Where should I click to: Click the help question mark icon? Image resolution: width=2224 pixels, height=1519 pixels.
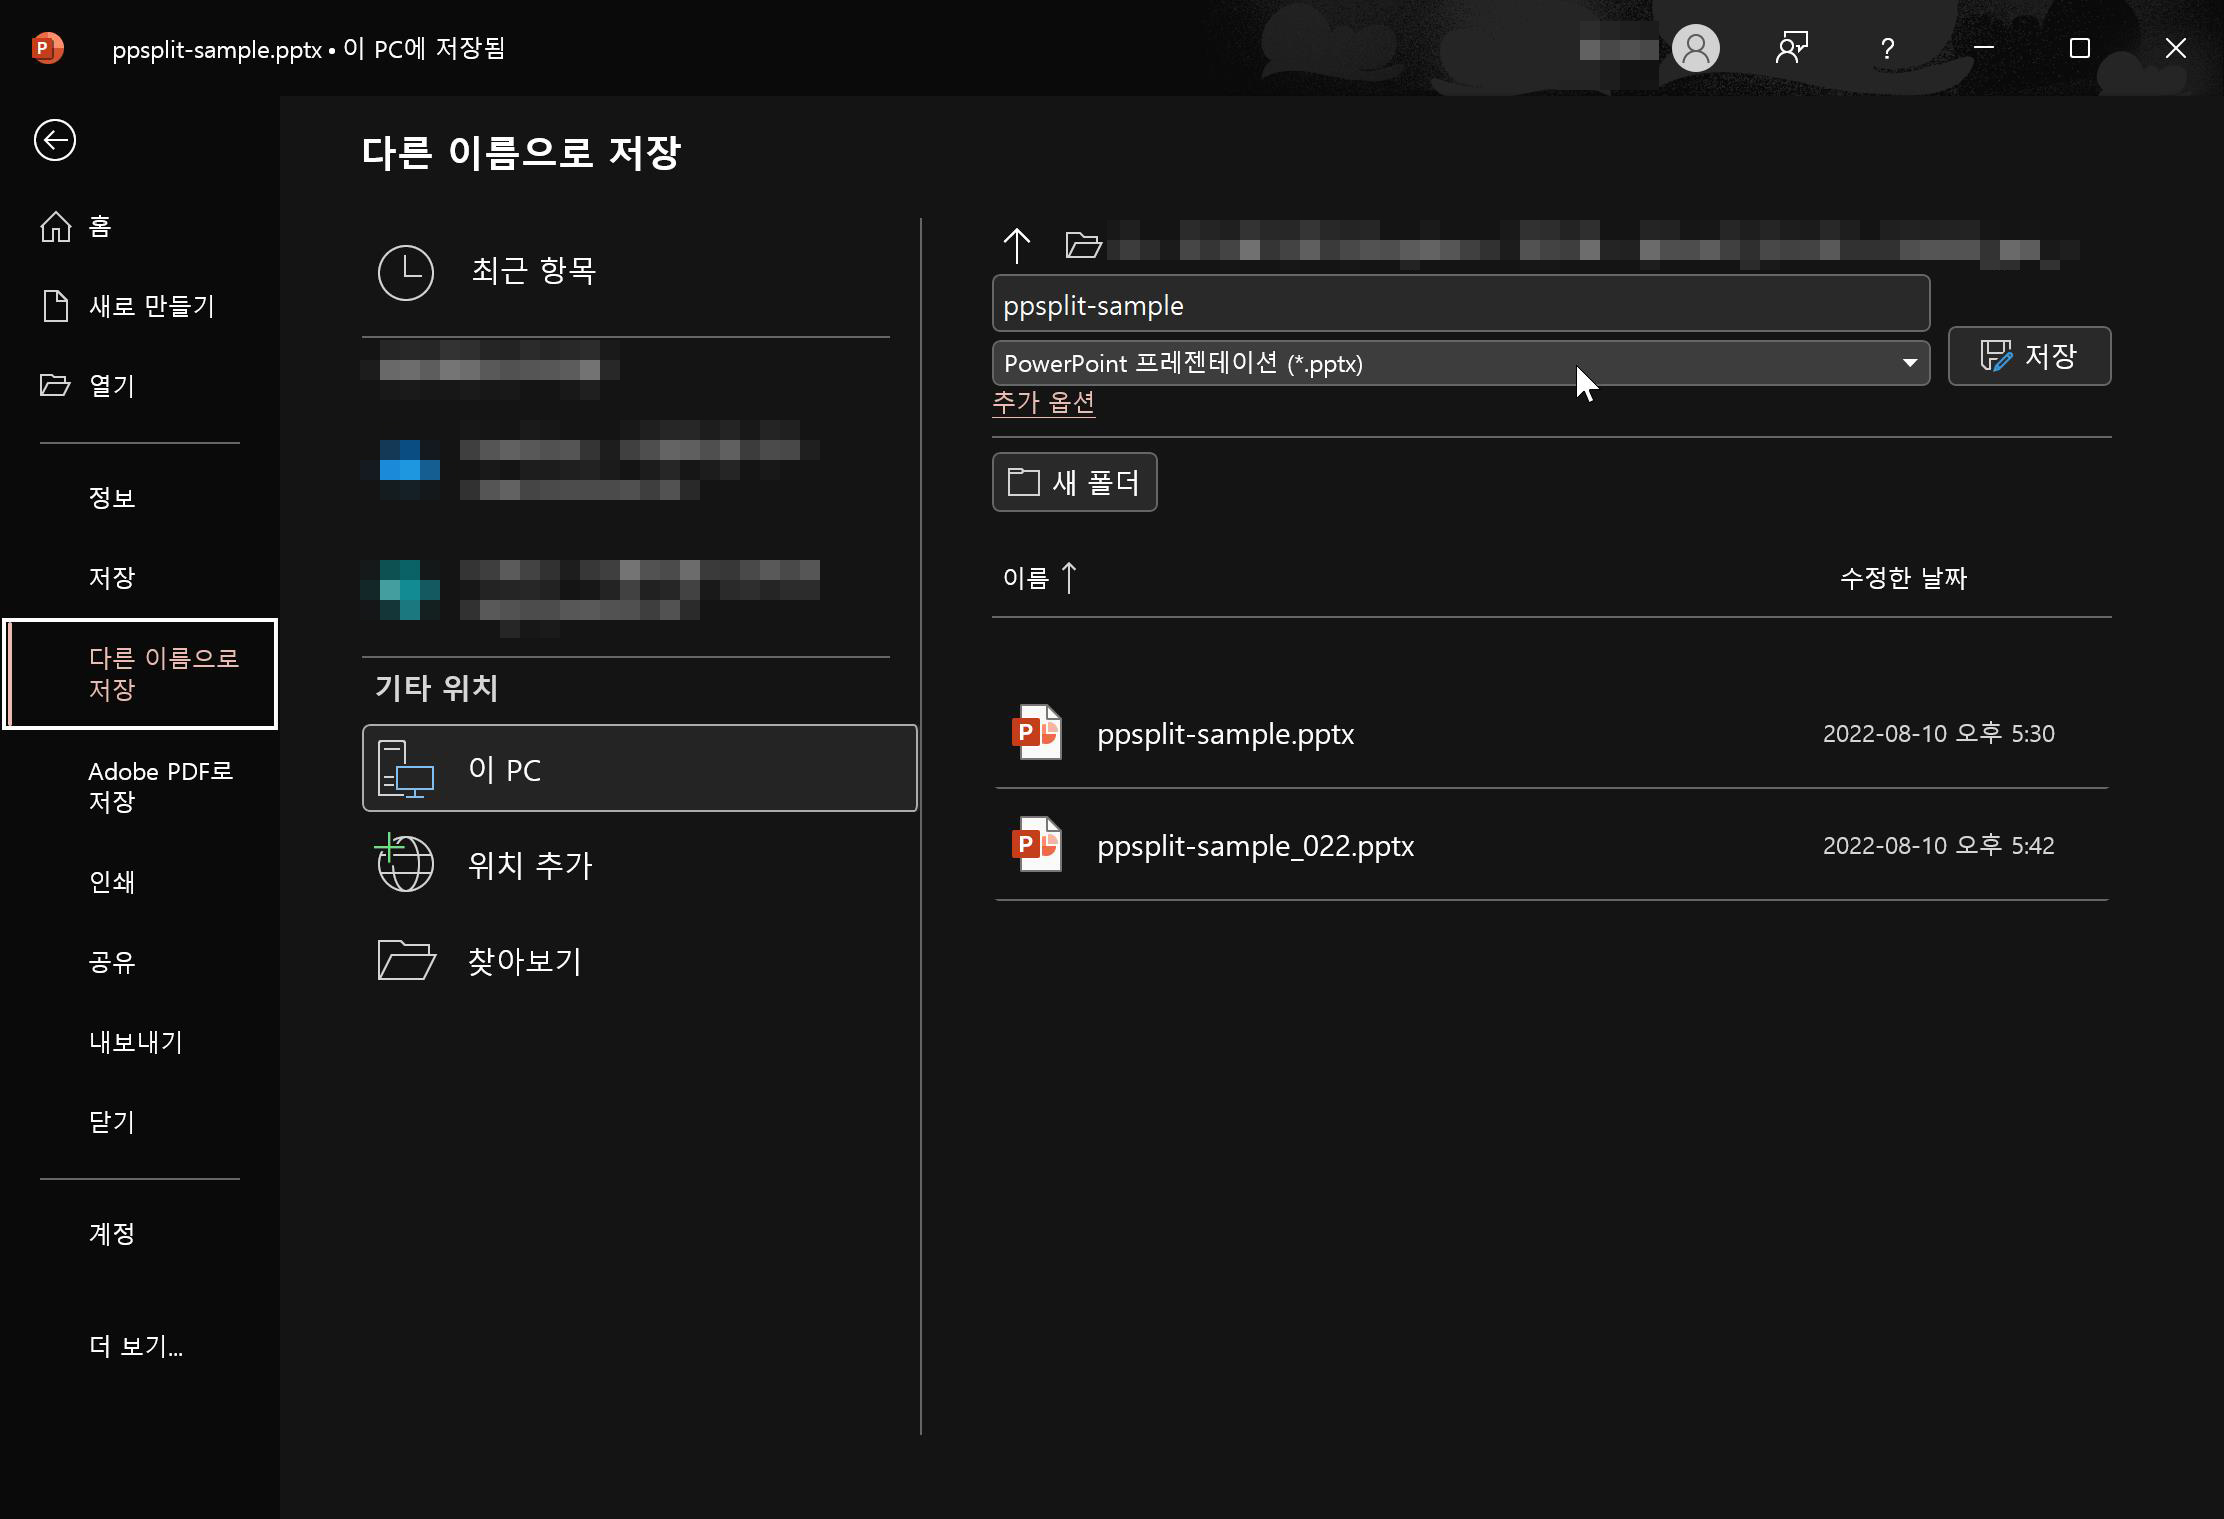1887,48
